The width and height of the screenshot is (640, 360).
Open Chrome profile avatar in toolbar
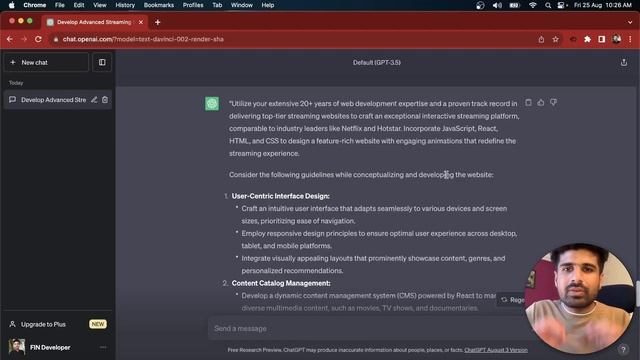[616, 39]
